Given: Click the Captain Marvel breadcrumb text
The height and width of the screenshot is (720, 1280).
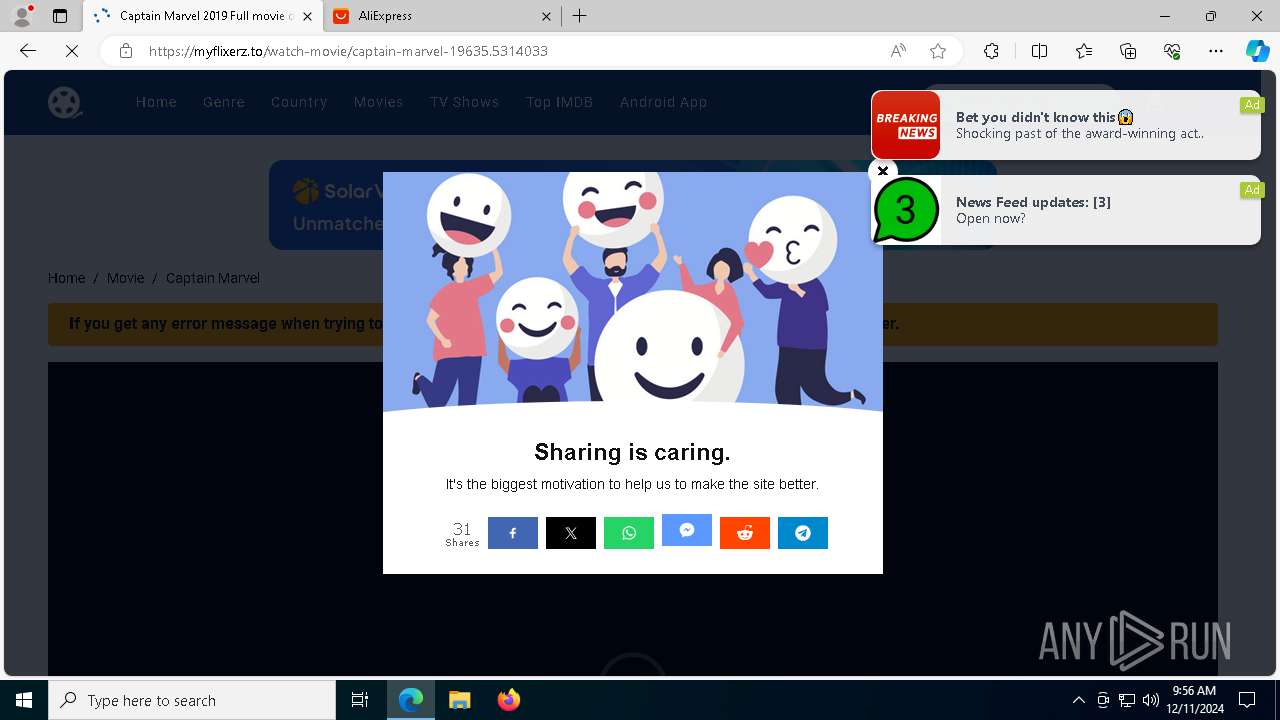Looking at the screenshot, I should 213,278.
